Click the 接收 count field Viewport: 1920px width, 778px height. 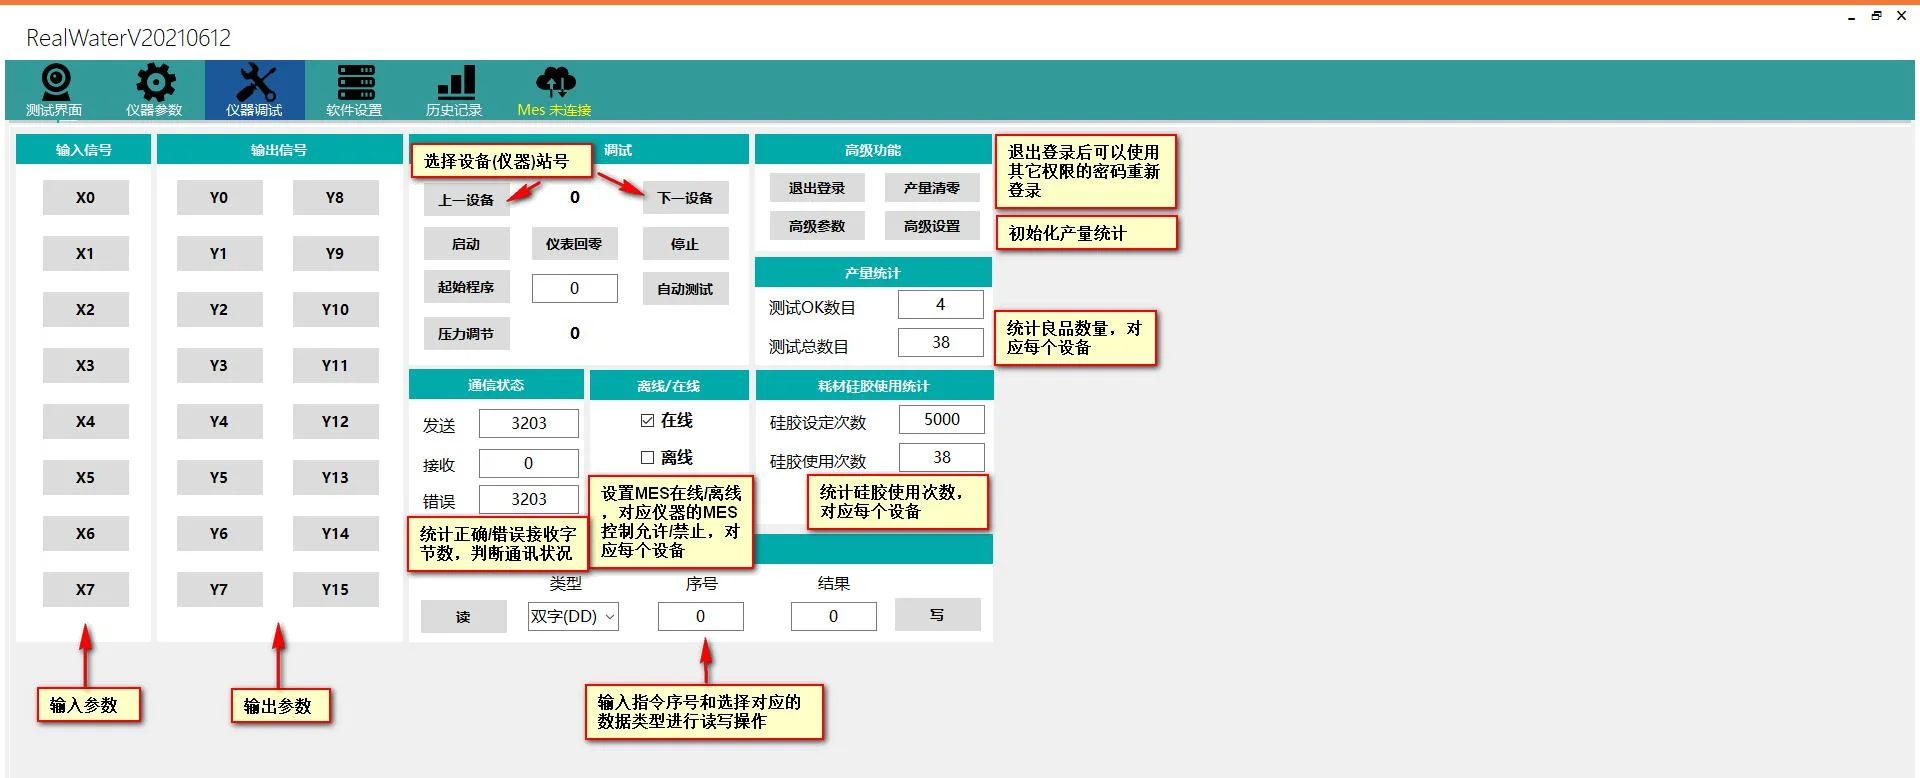coord(529,463)
